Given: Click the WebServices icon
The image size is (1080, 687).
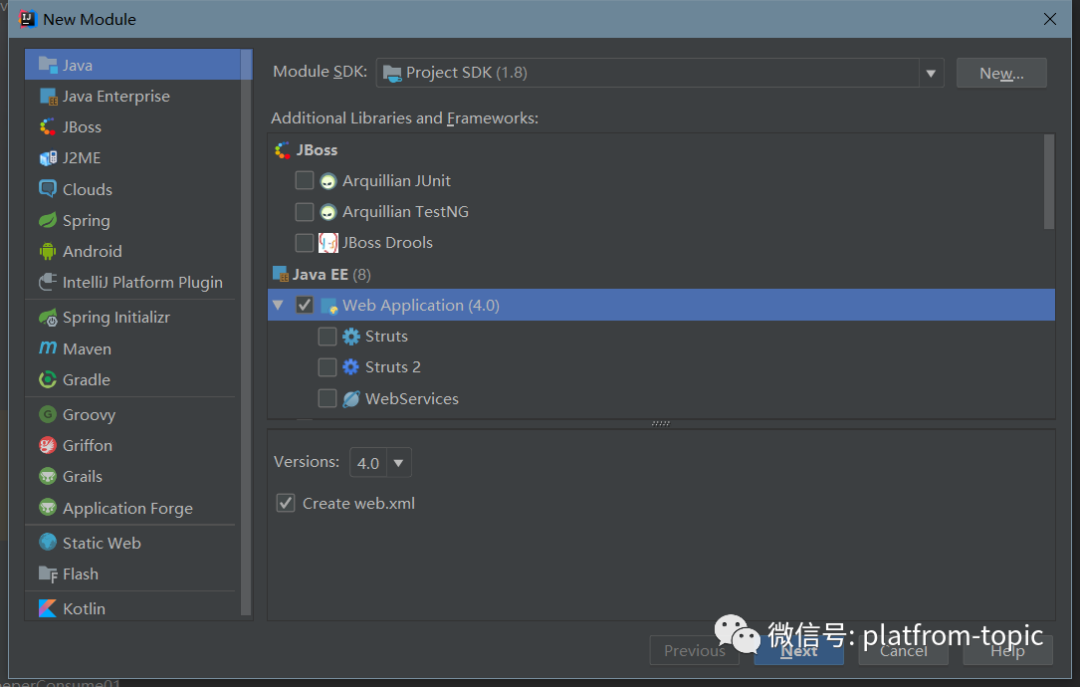Looking at the screenshot, I should 351,398.
